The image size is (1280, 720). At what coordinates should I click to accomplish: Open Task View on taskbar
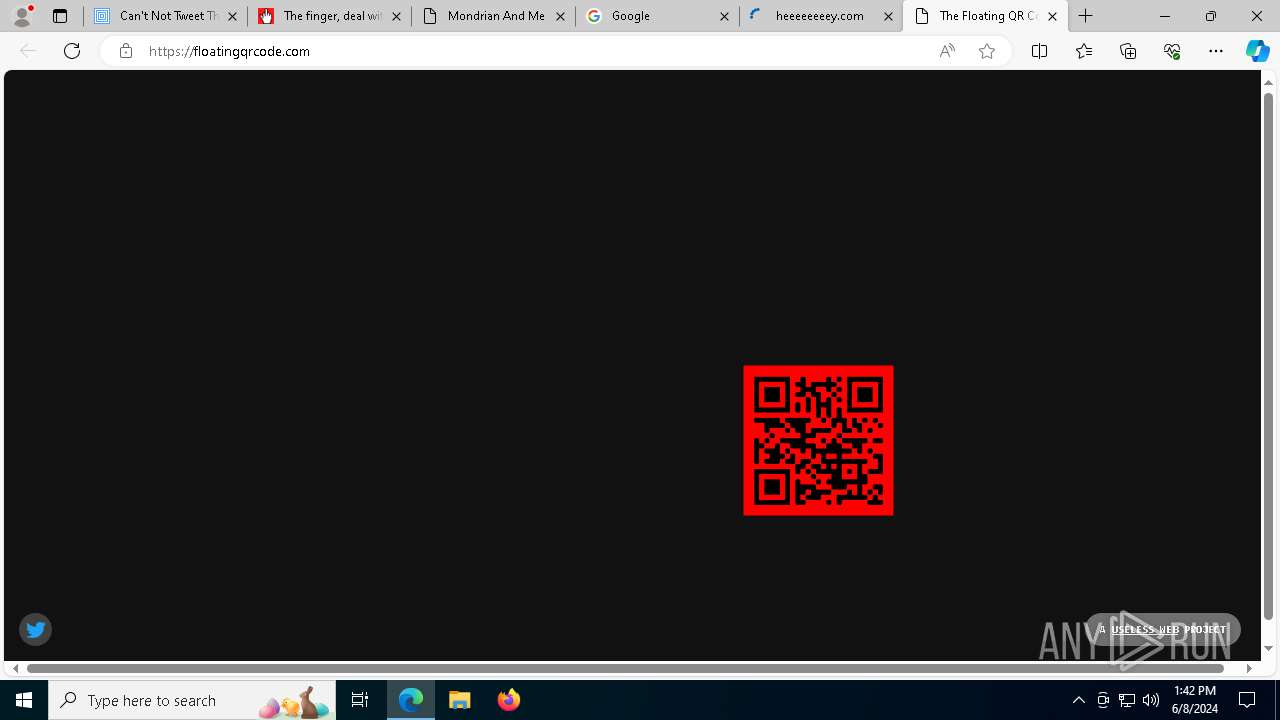tap(360, 700)
